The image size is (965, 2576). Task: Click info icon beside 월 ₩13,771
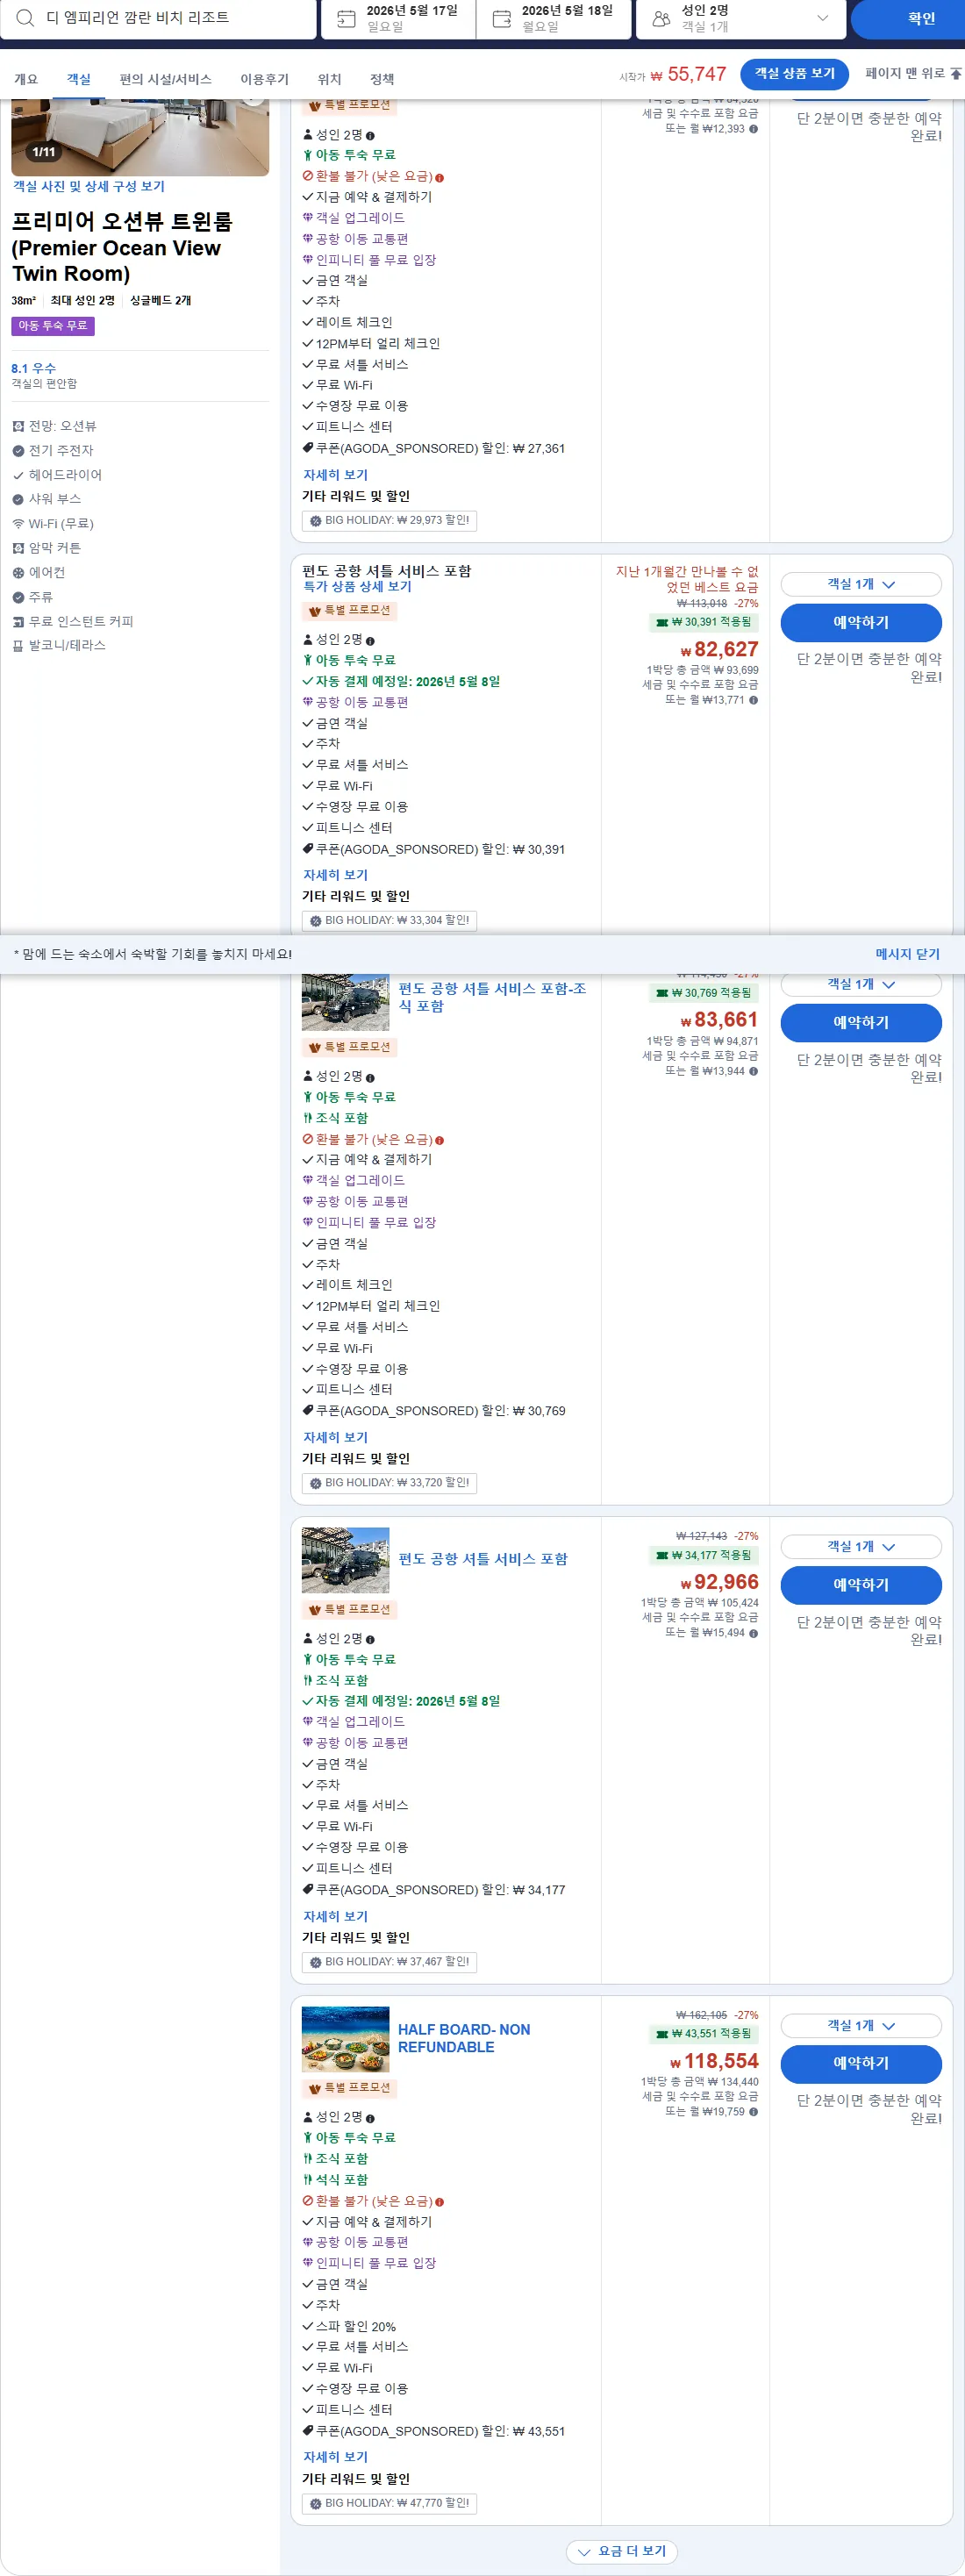753,700
